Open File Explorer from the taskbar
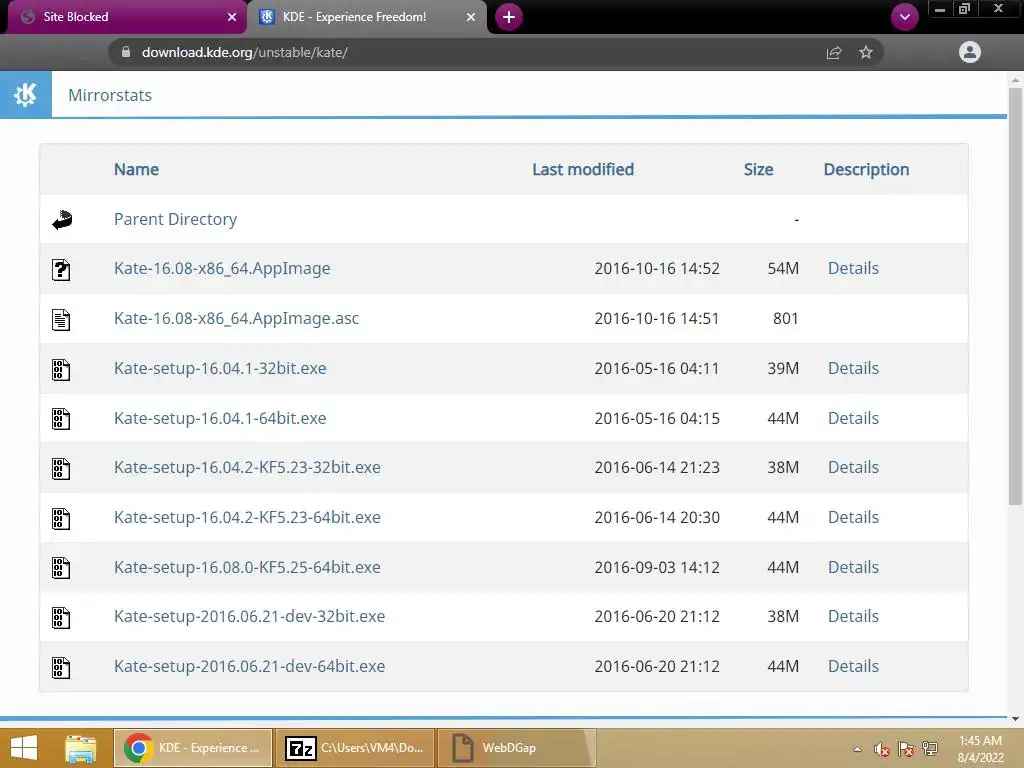Image resolution: width=1024 pixels, height=768 pixels. pos(80,748)
